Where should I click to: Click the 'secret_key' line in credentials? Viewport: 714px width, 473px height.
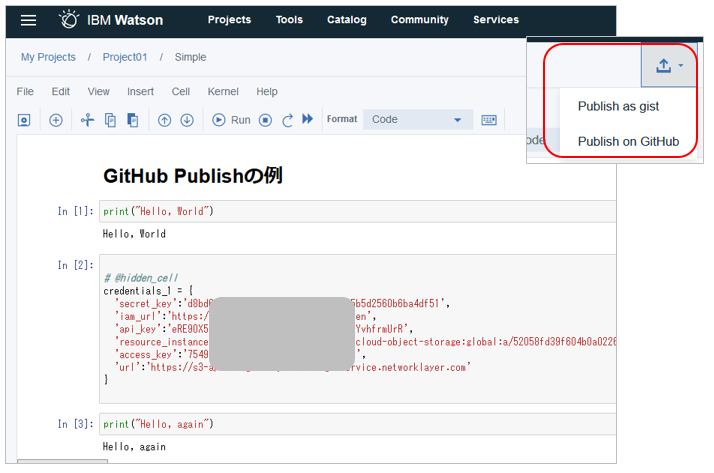(282, 303)
